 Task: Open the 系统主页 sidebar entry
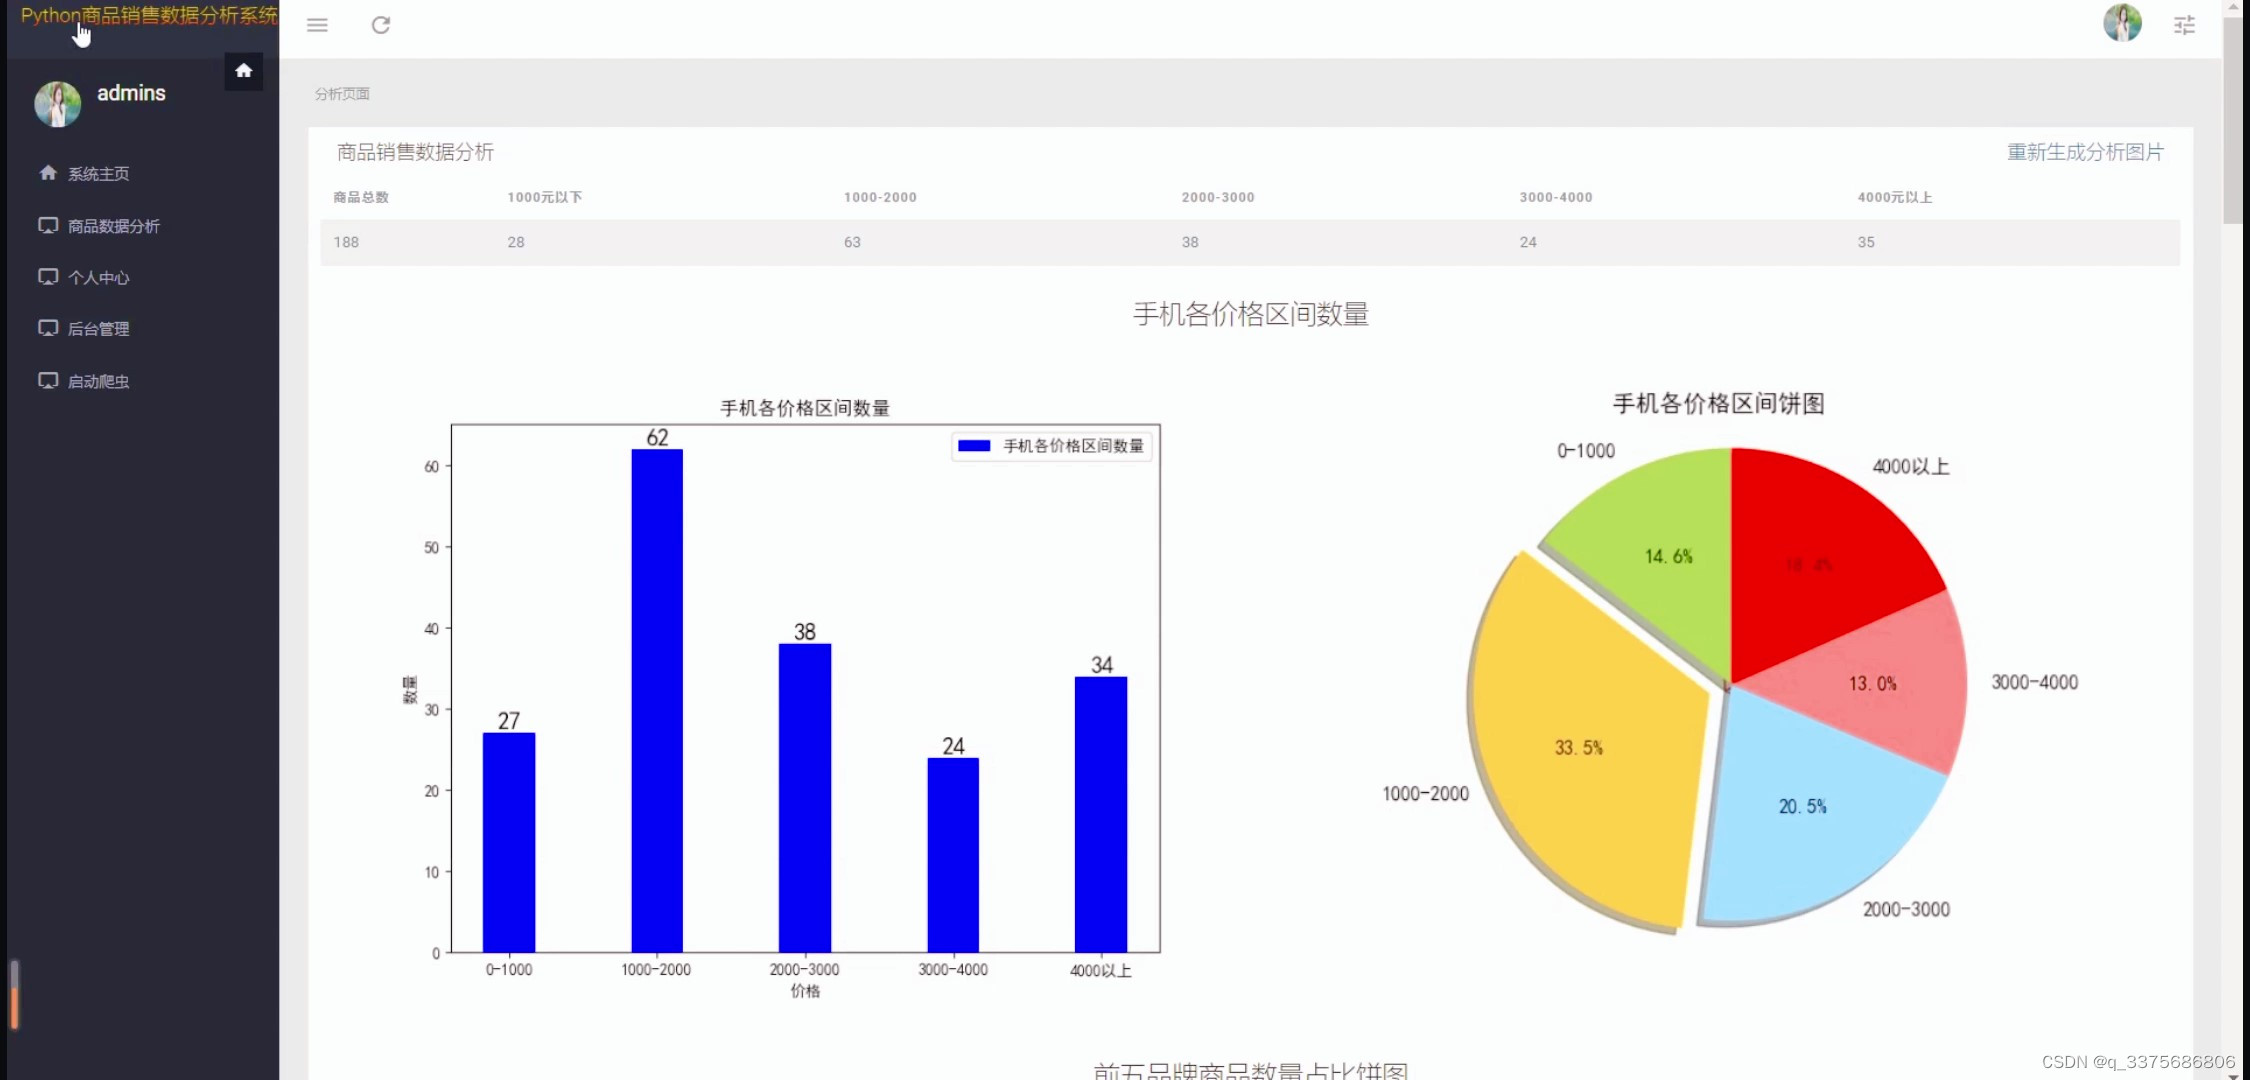tap(97, 173)
